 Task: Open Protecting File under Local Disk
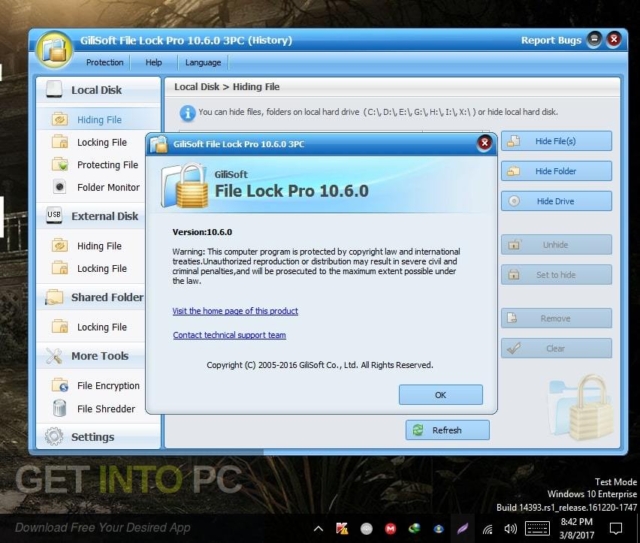108,165
